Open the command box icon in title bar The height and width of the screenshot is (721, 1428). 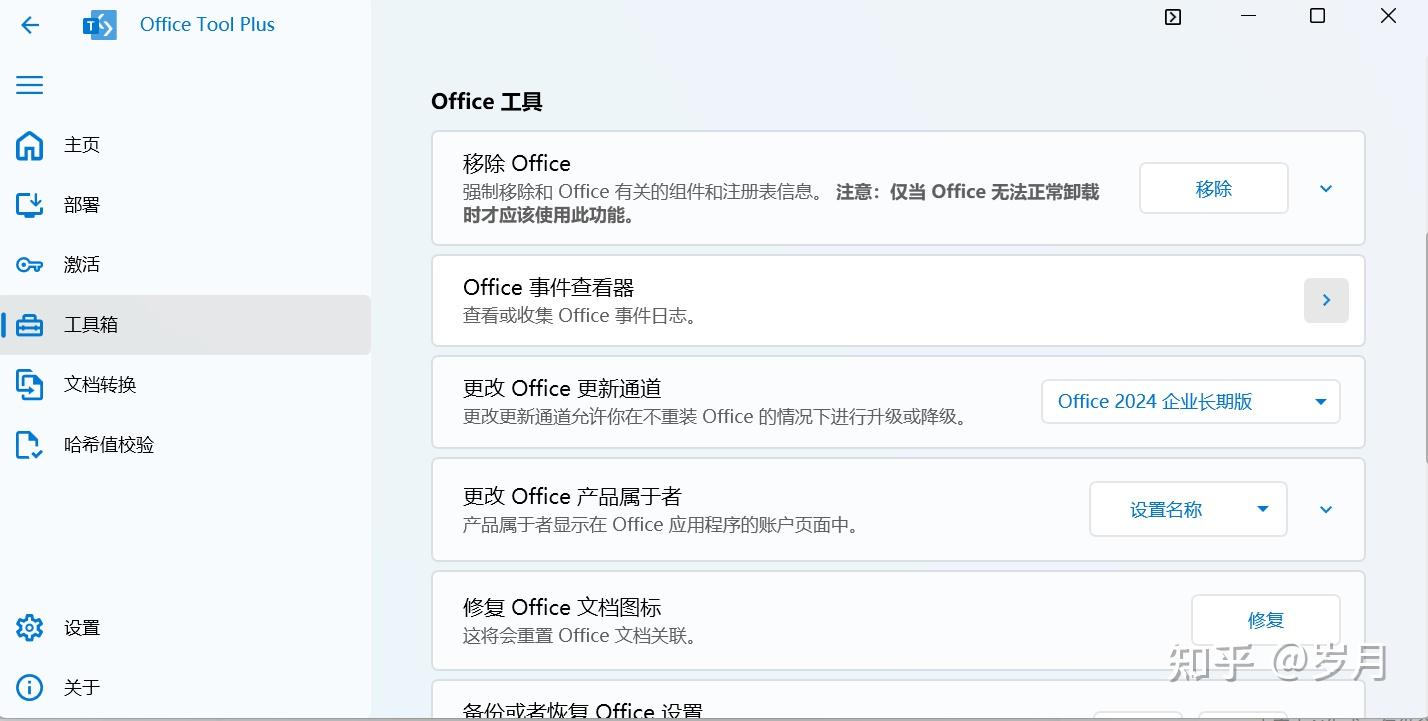[1173, 17]
